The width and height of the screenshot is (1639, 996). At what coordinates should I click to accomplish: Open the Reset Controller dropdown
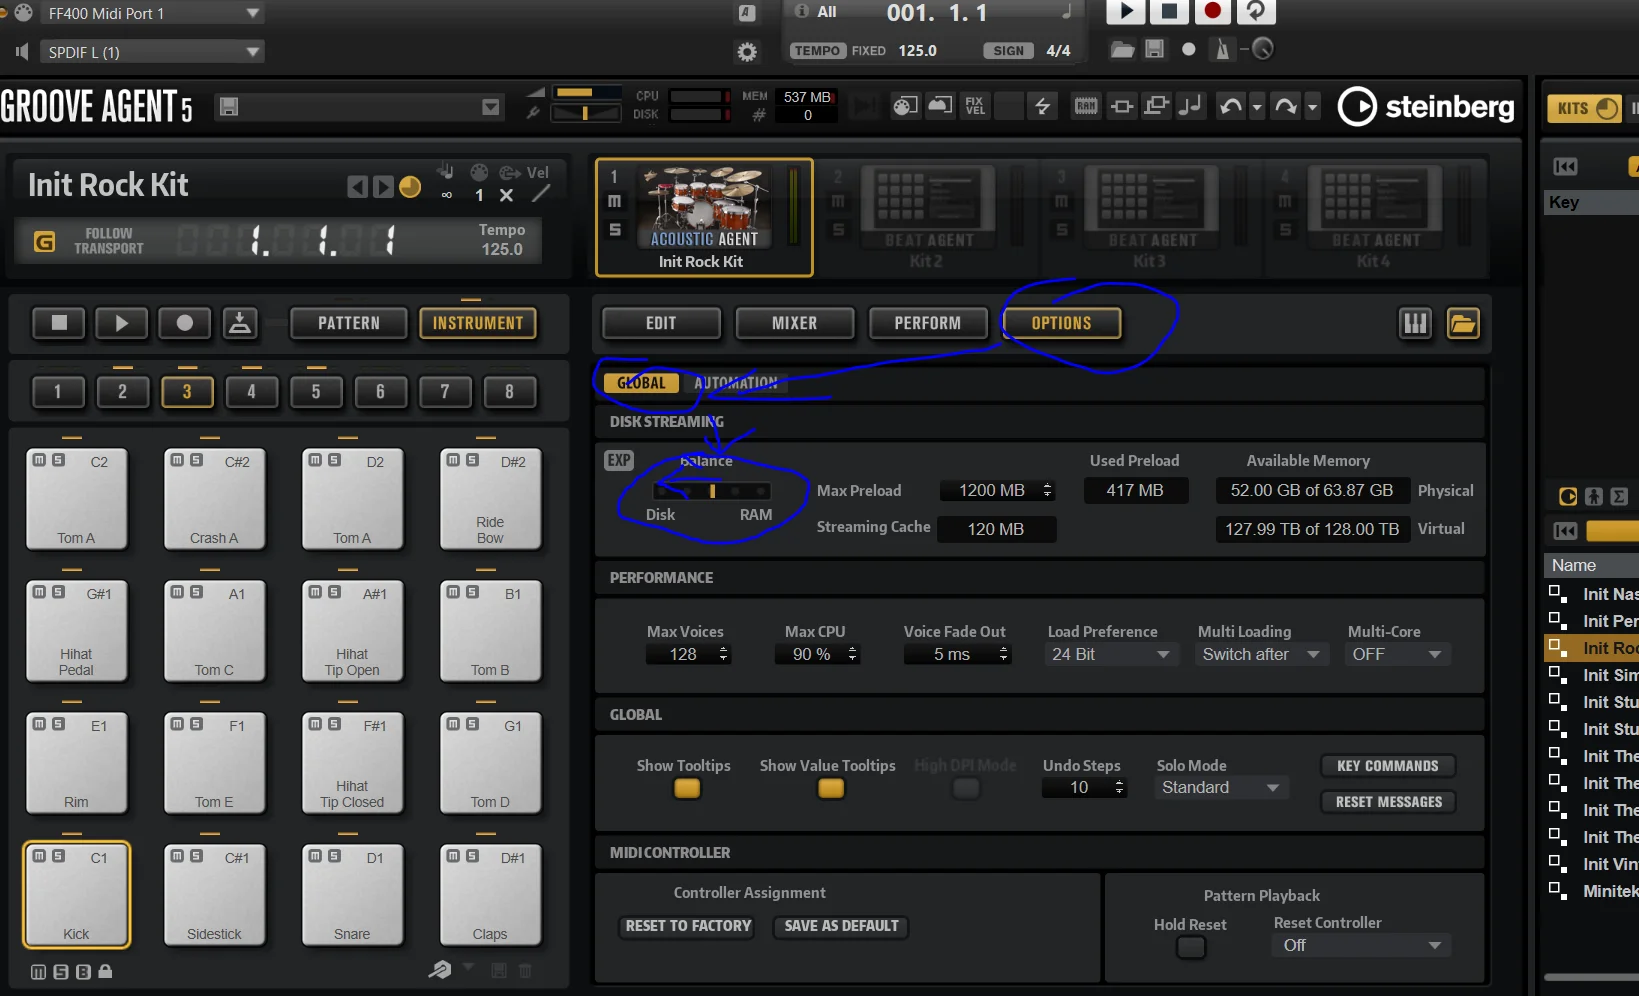pos(1362,945)
